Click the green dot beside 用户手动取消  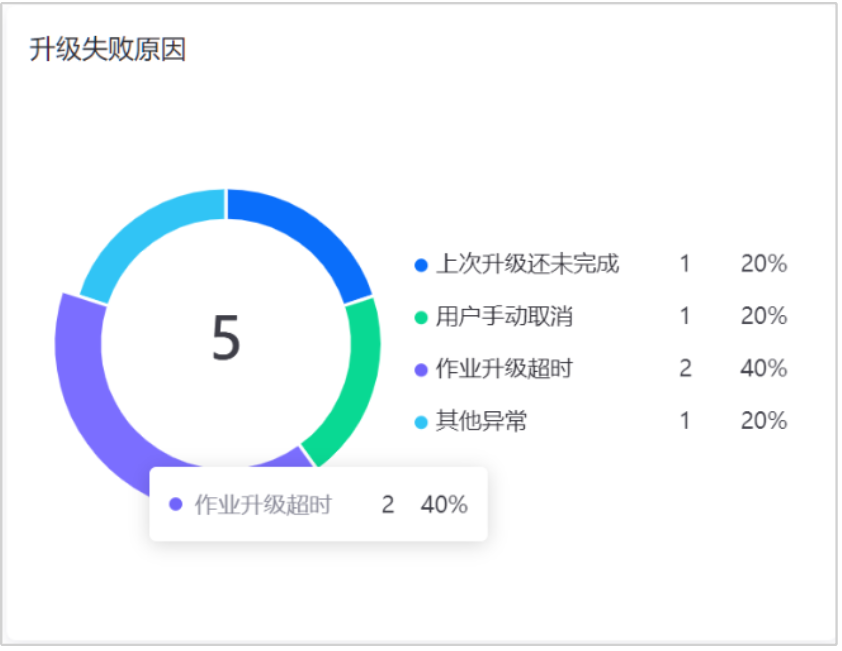(421, 317)
